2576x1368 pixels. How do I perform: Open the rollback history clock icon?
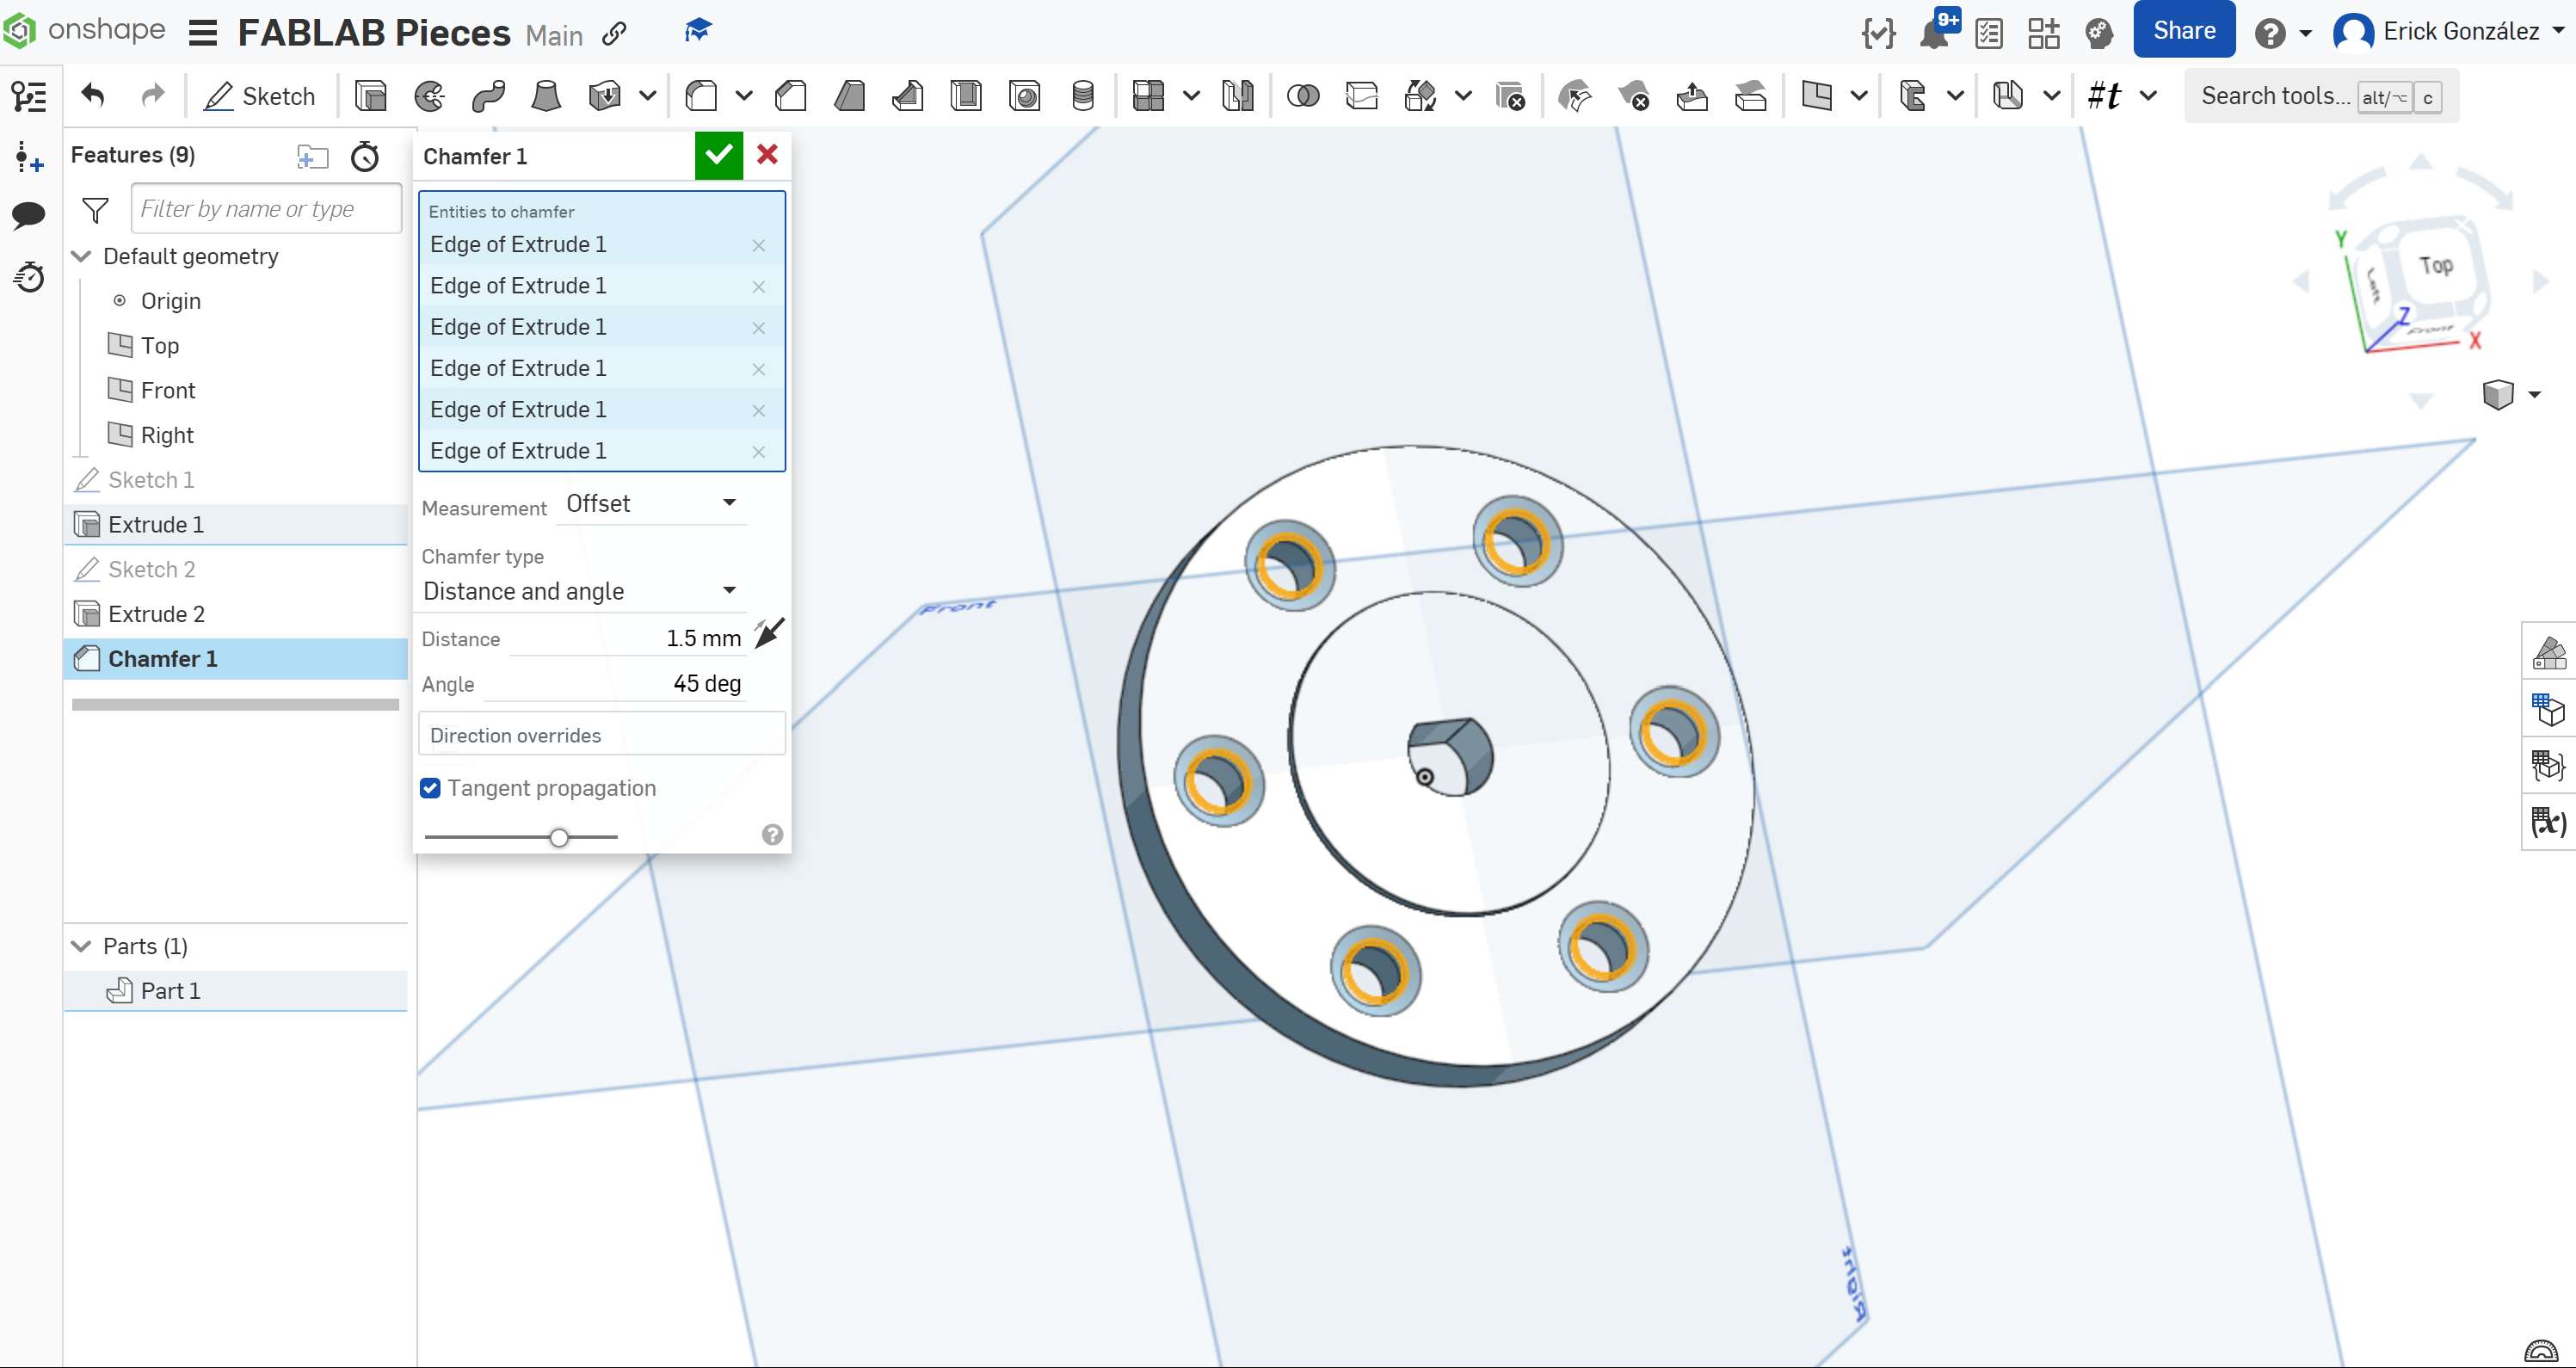click(x=365, y=156)
